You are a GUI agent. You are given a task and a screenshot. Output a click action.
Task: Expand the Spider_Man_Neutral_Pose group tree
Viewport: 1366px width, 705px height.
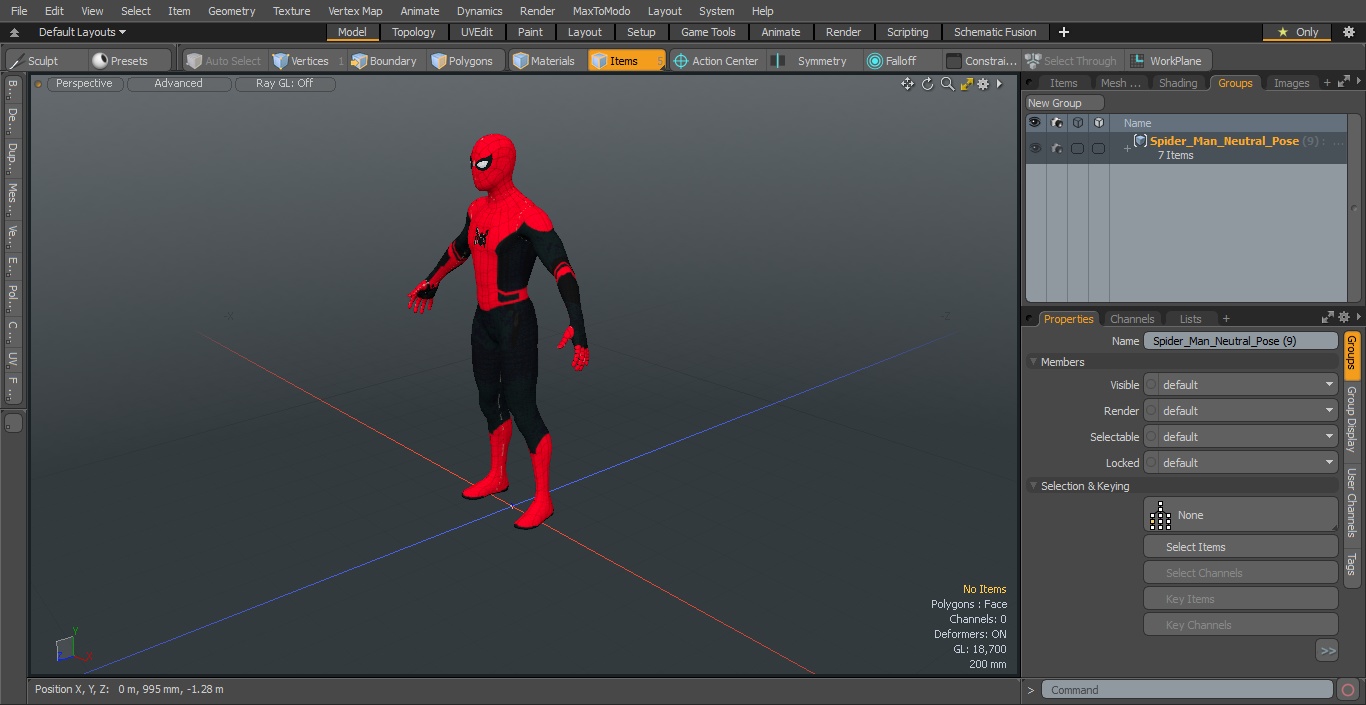pyautogui.click(x=1127, y=149)
